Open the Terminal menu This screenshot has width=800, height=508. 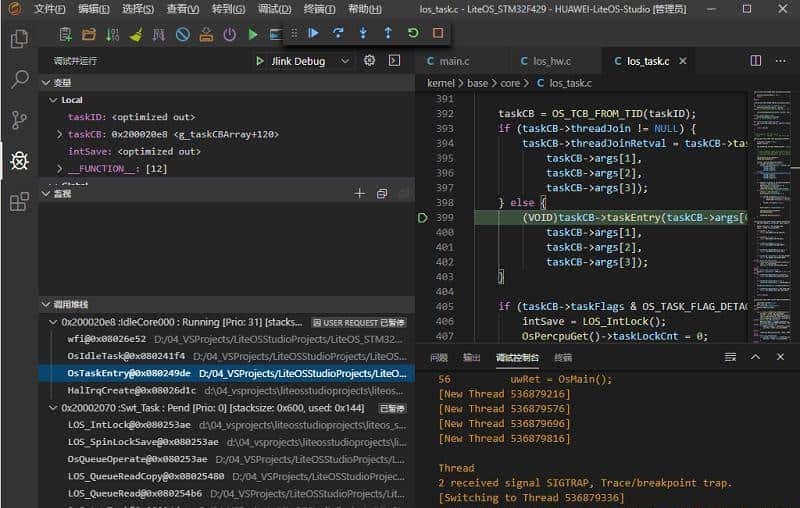tap(319, 9)
